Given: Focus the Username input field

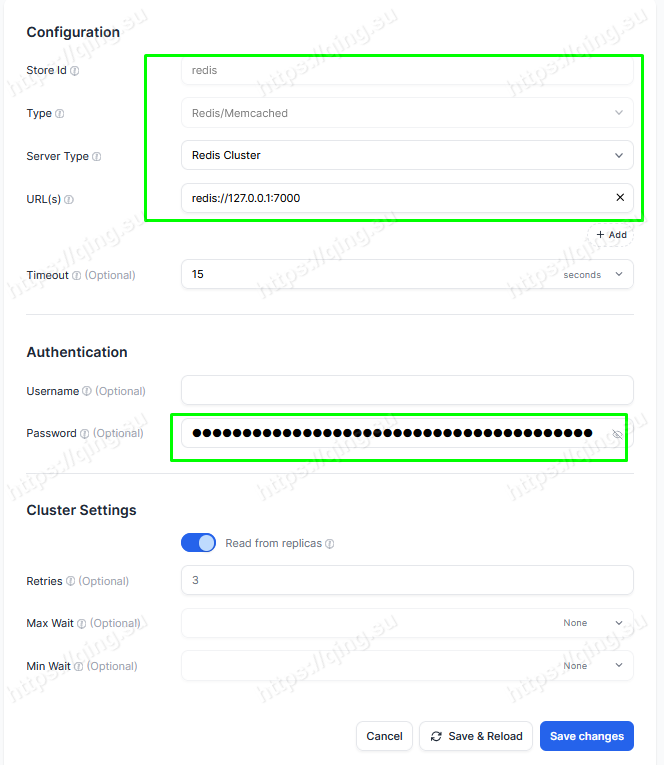Looking at the screenshot, I should click(407, 390).
